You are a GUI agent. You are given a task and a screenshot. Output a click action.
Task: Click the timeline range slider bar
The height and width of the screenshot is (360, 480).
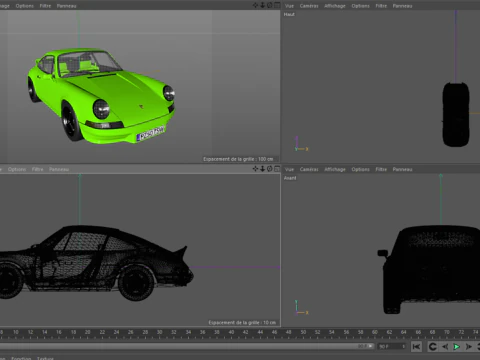pos(187,346)
